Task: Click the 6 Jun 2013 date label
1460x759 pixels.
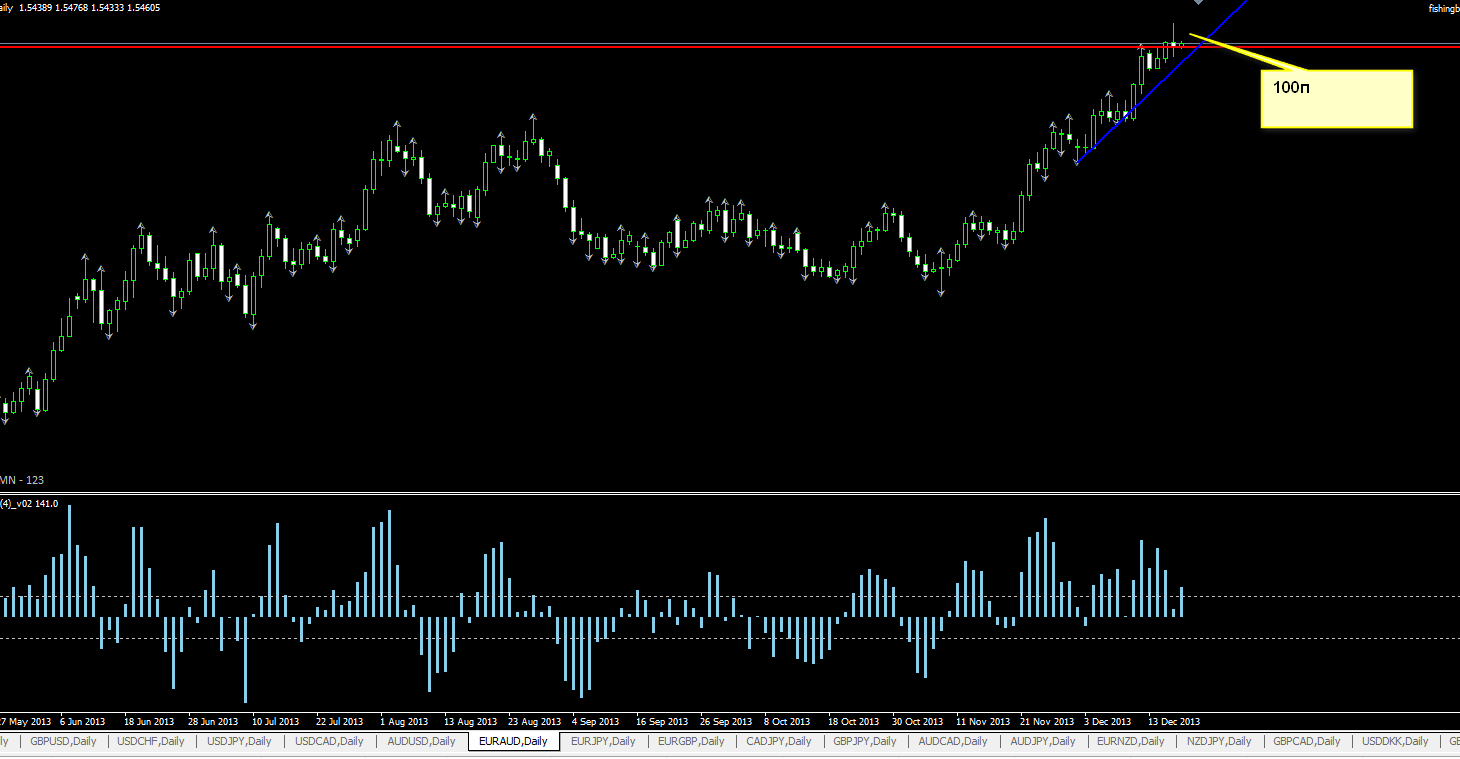Action: (82, 721)
